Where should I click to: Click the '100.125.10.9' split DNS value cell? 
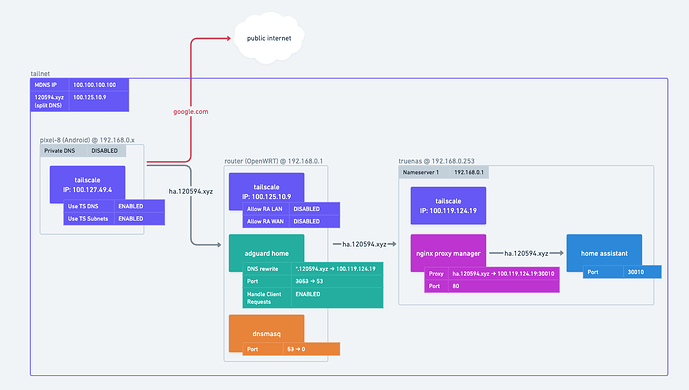[99, 101]
